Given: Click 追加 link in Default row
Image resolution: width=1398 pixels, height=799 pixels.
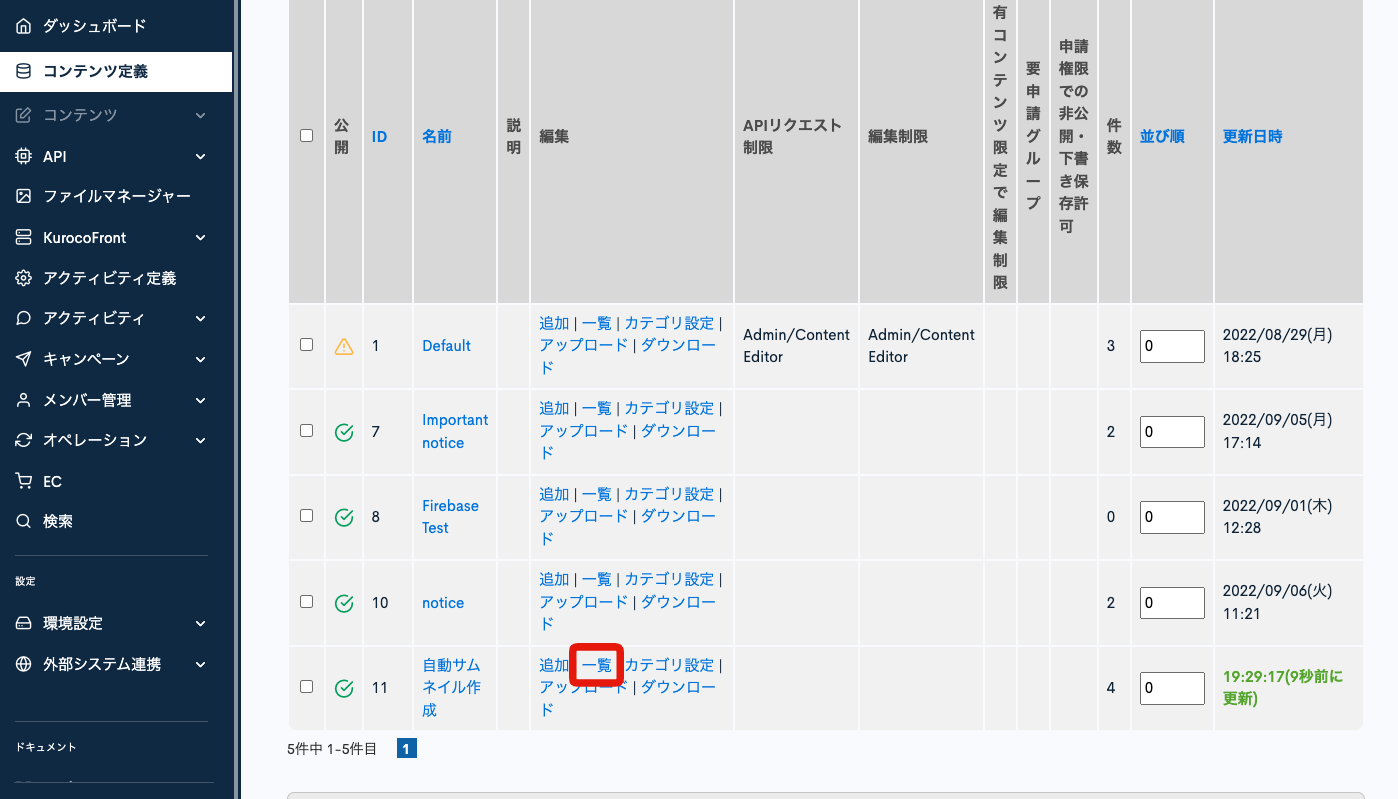Looking at the screenshot, I should (x=554, y=323).
